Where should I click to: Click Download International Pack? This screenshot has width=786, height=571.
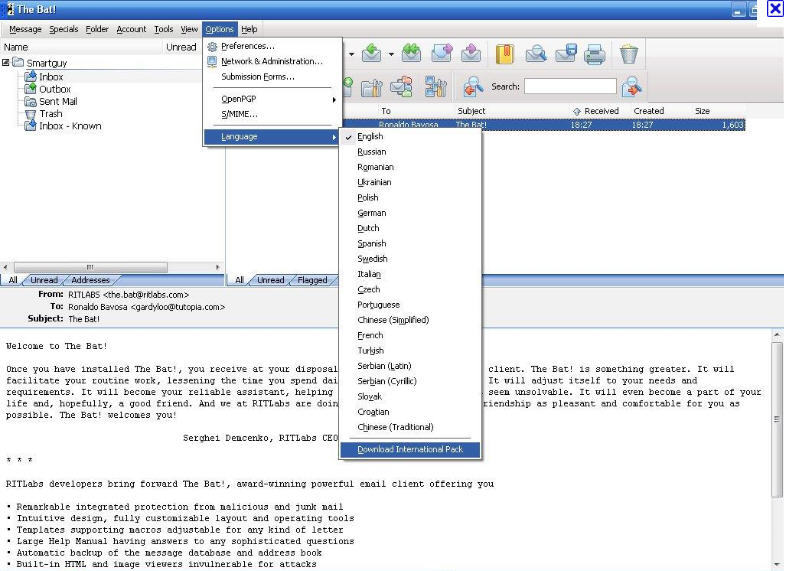(x=410, y=450)
